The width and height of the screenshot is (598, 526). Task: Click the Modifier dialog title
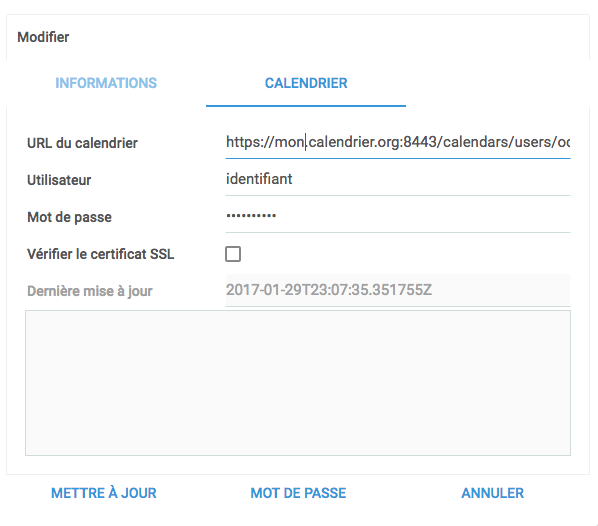[x=43, y=37]
